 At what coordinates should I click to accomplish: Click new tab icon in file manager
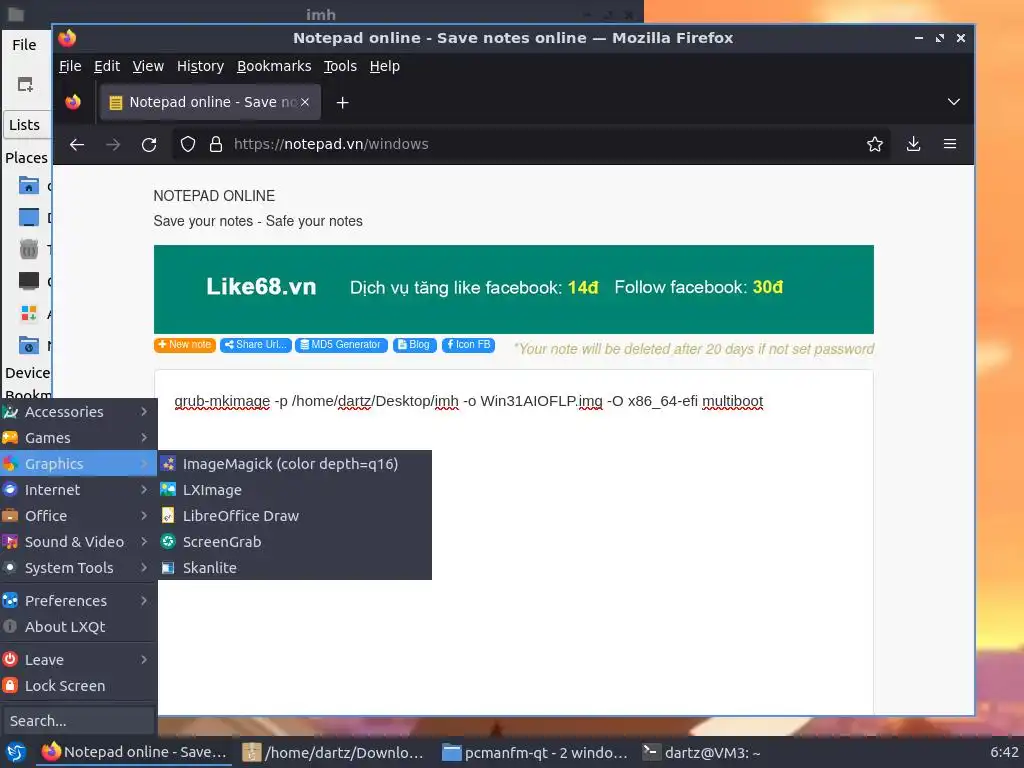point(25,85)
